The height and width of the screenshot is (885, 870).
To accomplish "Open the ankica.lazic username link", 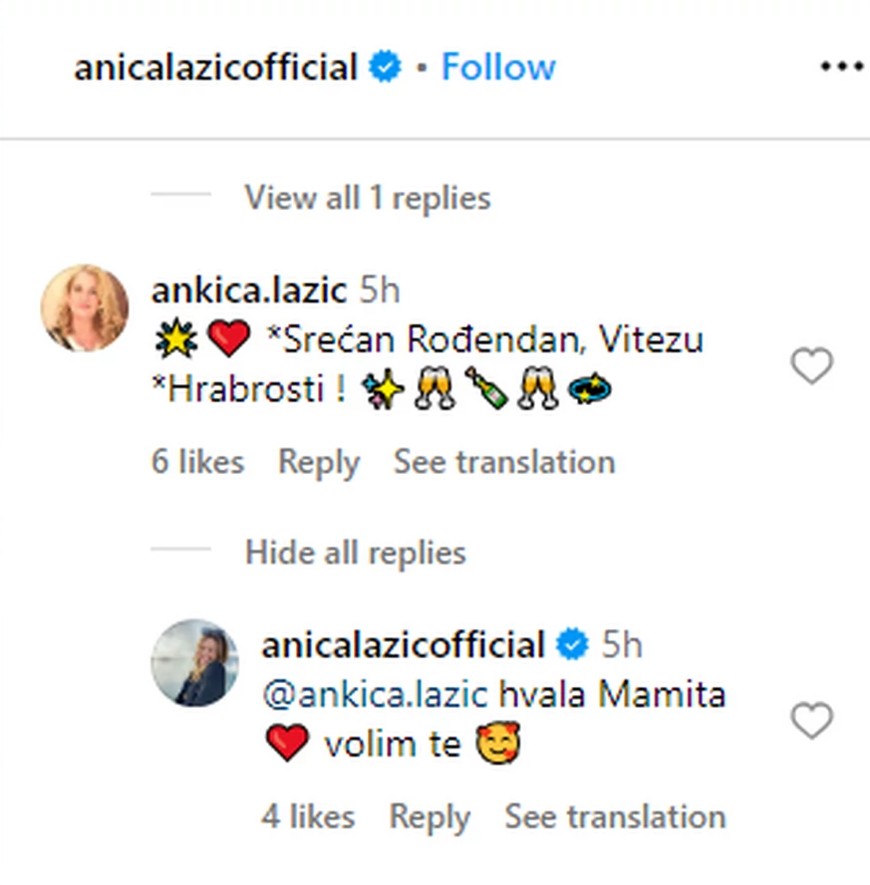I will pyautogui.click(x=249, y=290).
